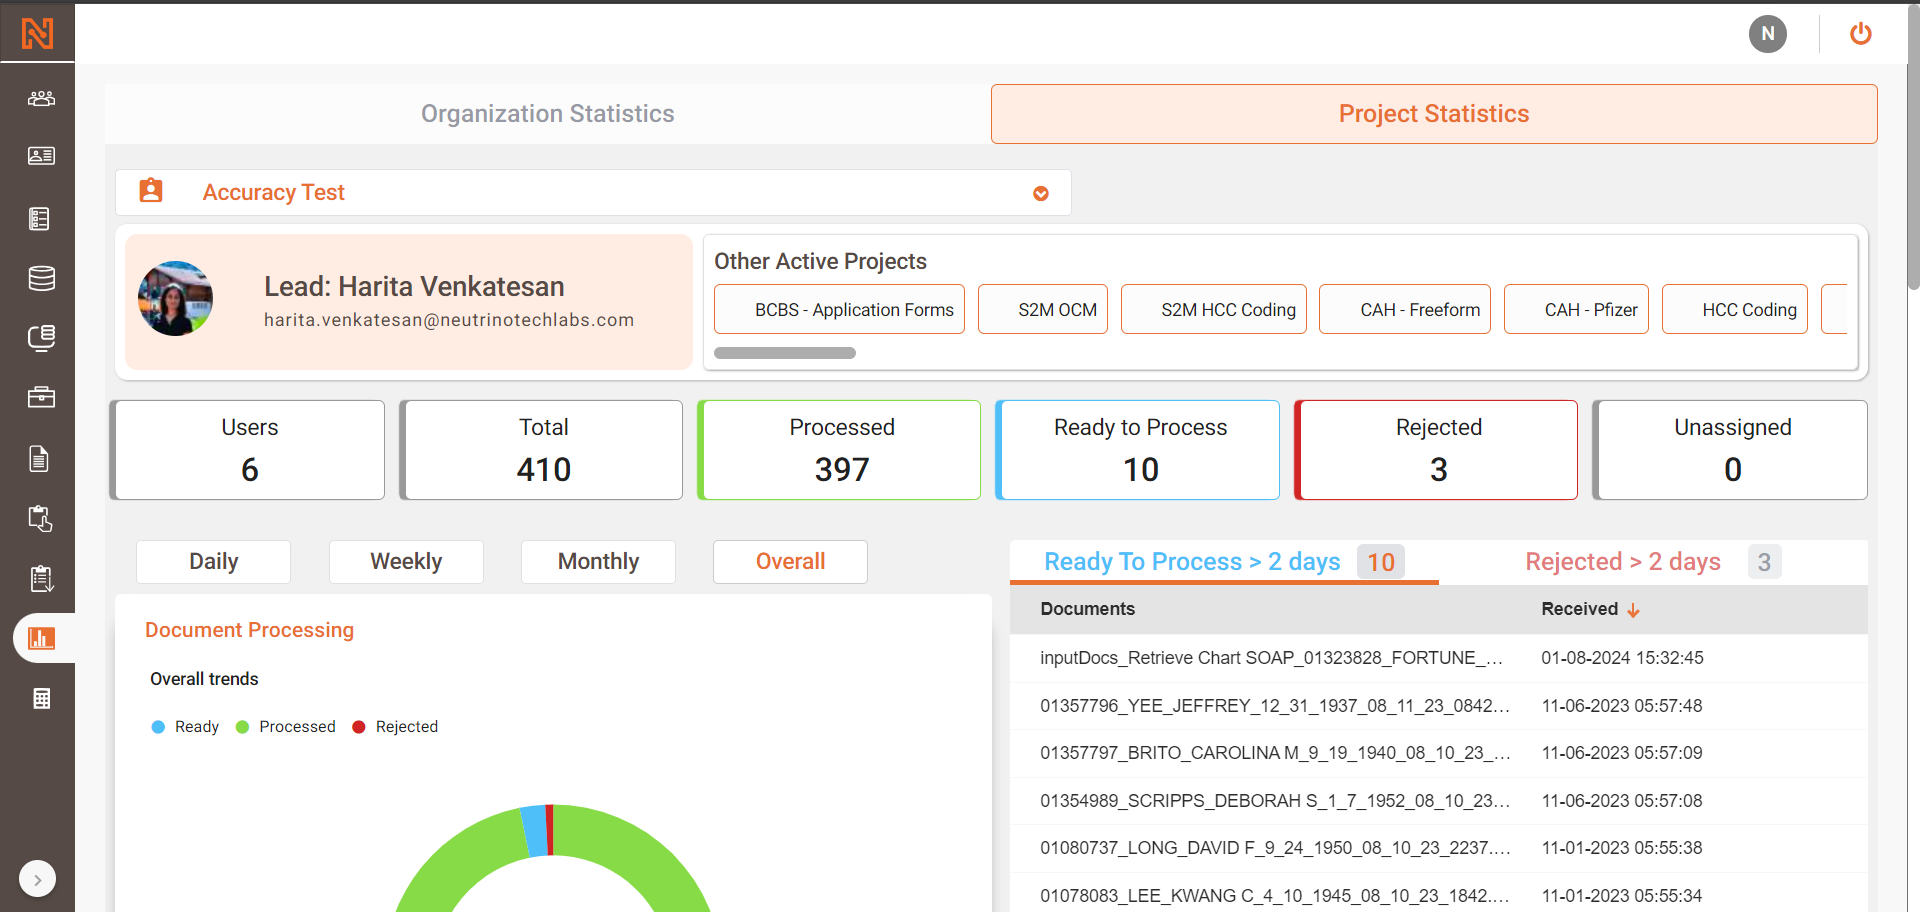Open 01354989_SCRIPPS_DEBORAH document row
1920x912 pixels.
click(1438, 801)
